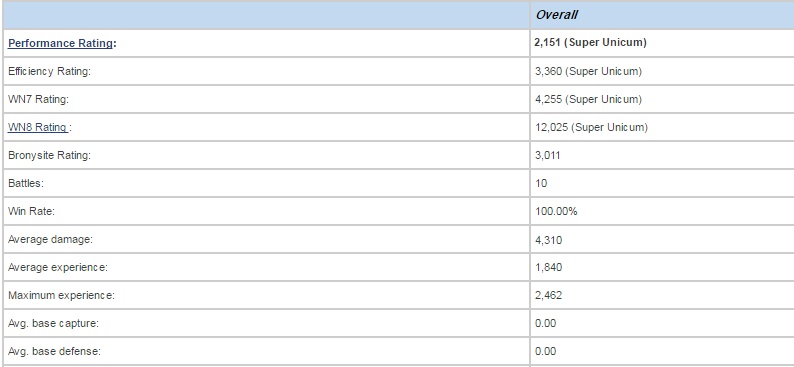Viewport: 794px width, 367px height.
Task: Select the 2,462 maximum experience value
Action: click(x=548, y=295)
